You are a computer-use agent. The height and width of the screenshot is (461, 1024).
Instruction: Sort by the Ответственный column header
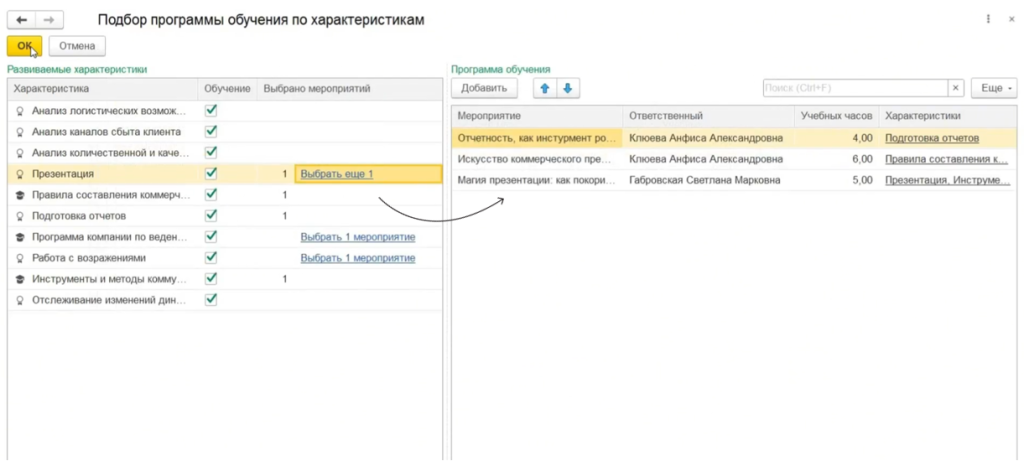click(x=708, y=116)
